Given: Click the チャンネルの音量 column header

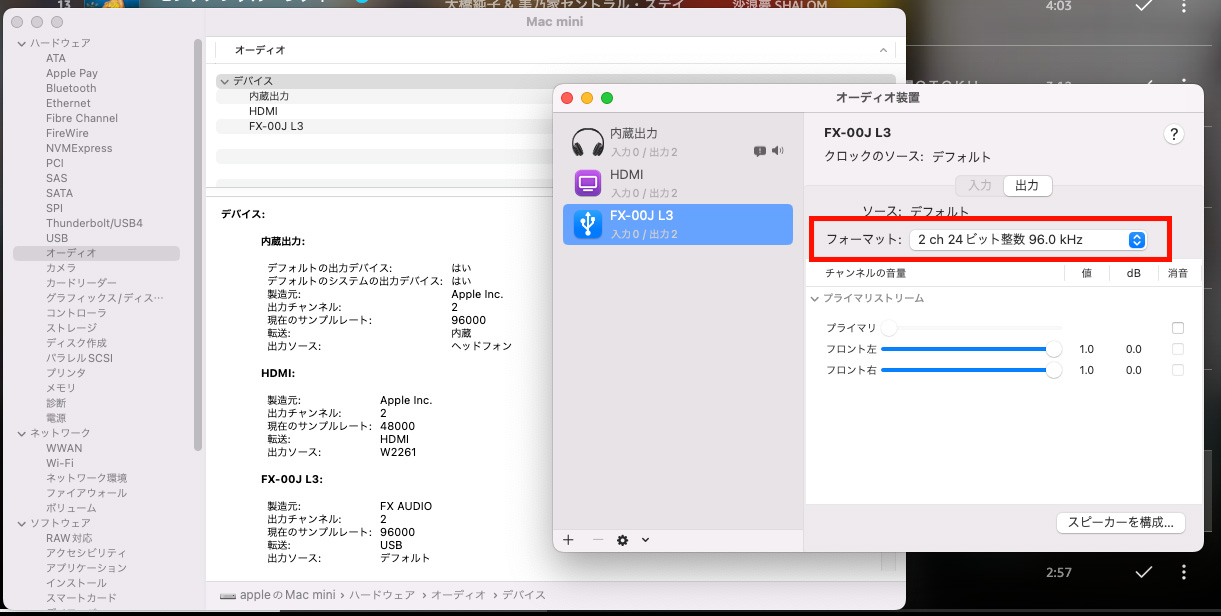Looking at the screenshot, I should 866,273.
